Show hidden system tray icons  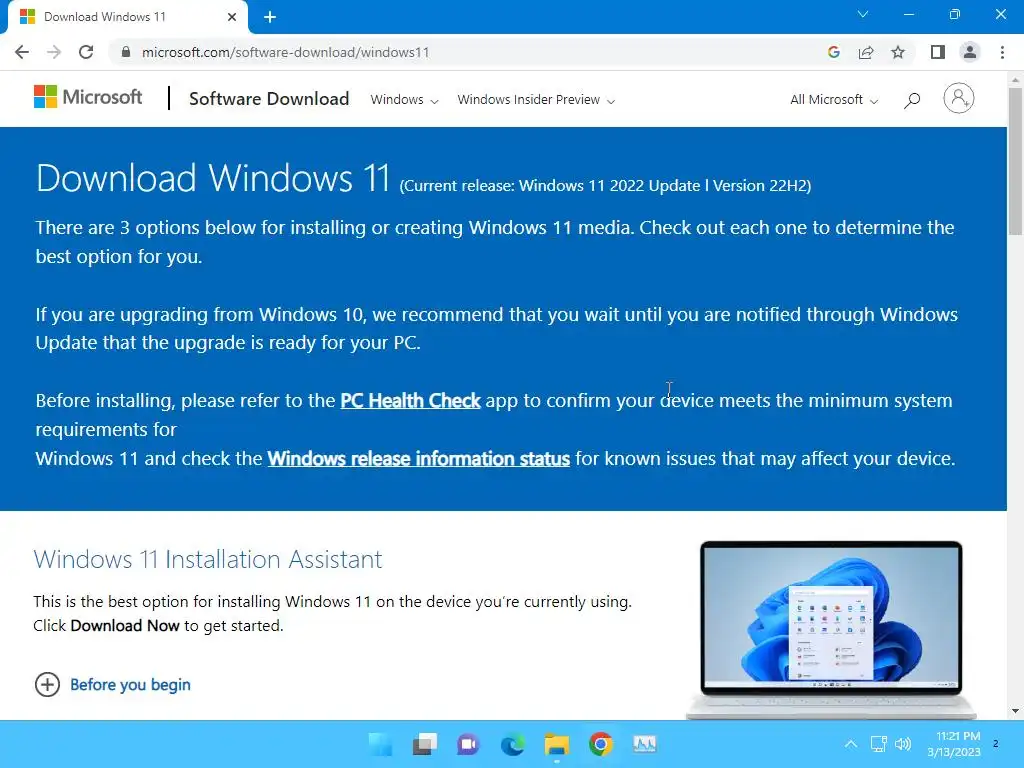click(851, 744)
